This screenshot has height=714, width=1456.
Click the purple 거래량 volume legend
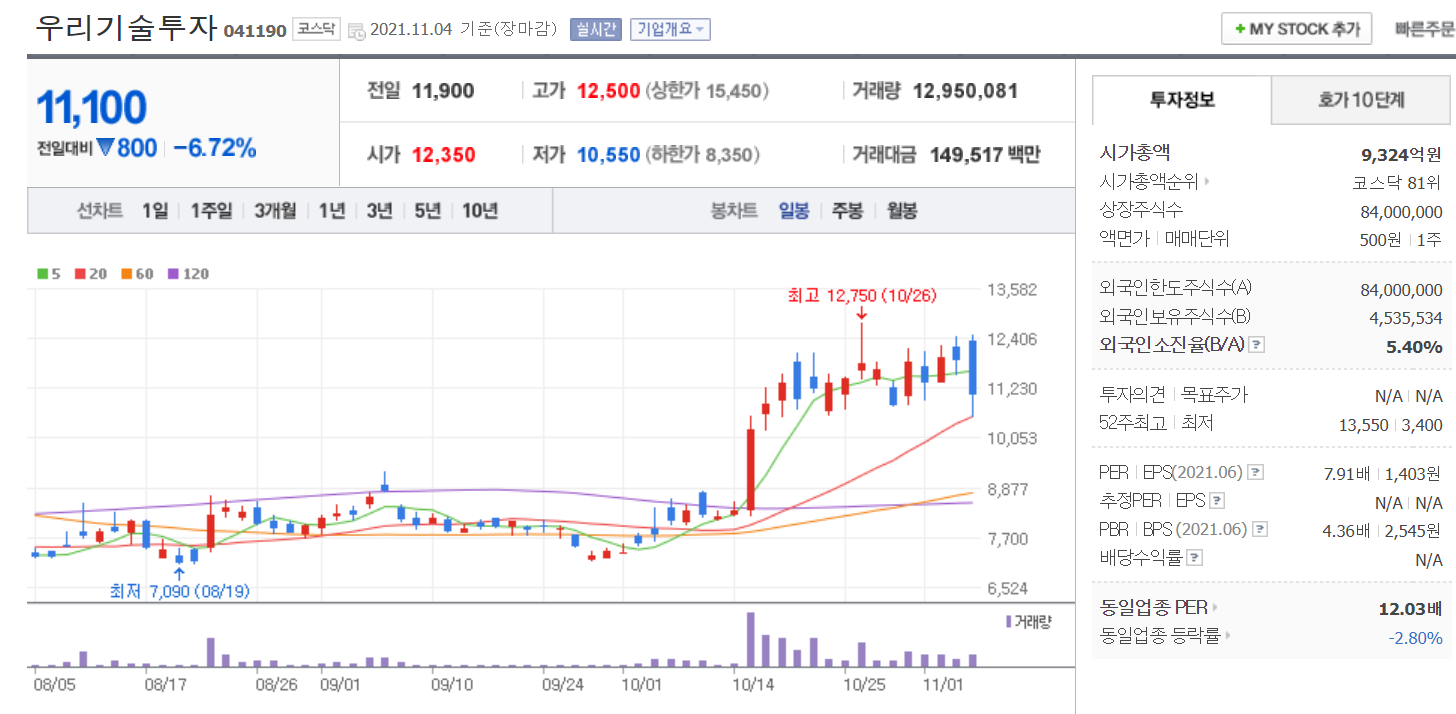(x=1029, y=622)
